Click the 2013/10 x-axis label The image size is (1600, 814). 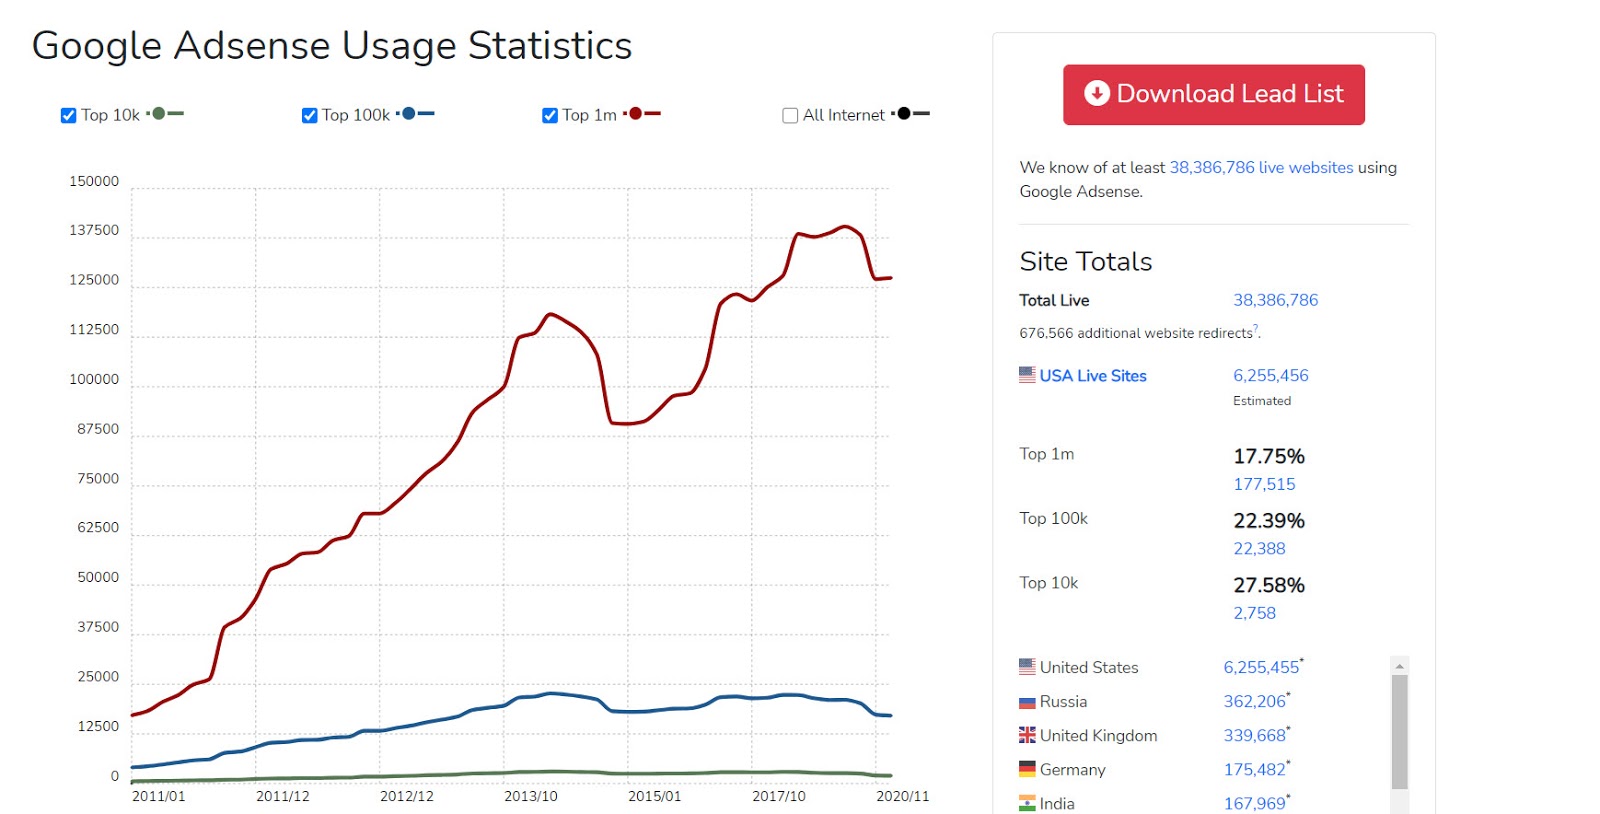click(x=531, y=797)
